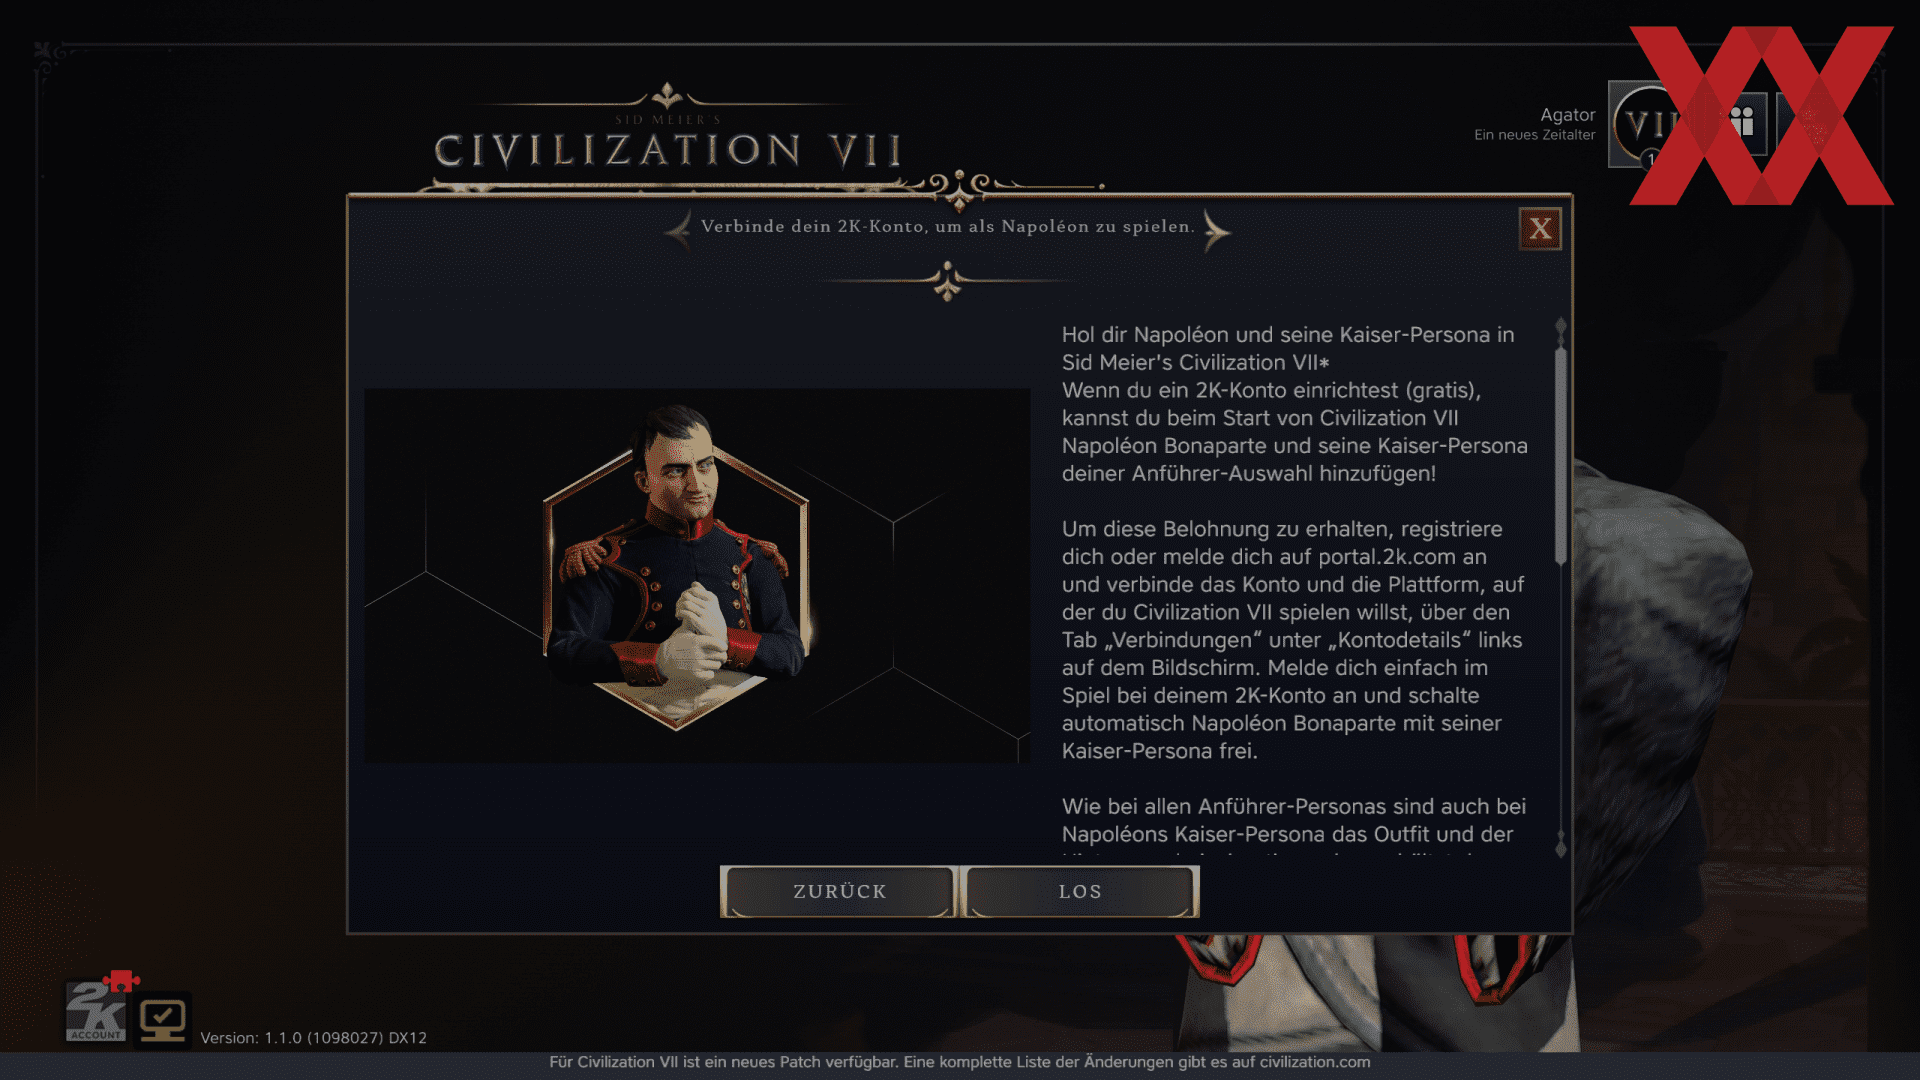
Task: Click the right arrow ornament beside the title
Action: coord(1216,230)
